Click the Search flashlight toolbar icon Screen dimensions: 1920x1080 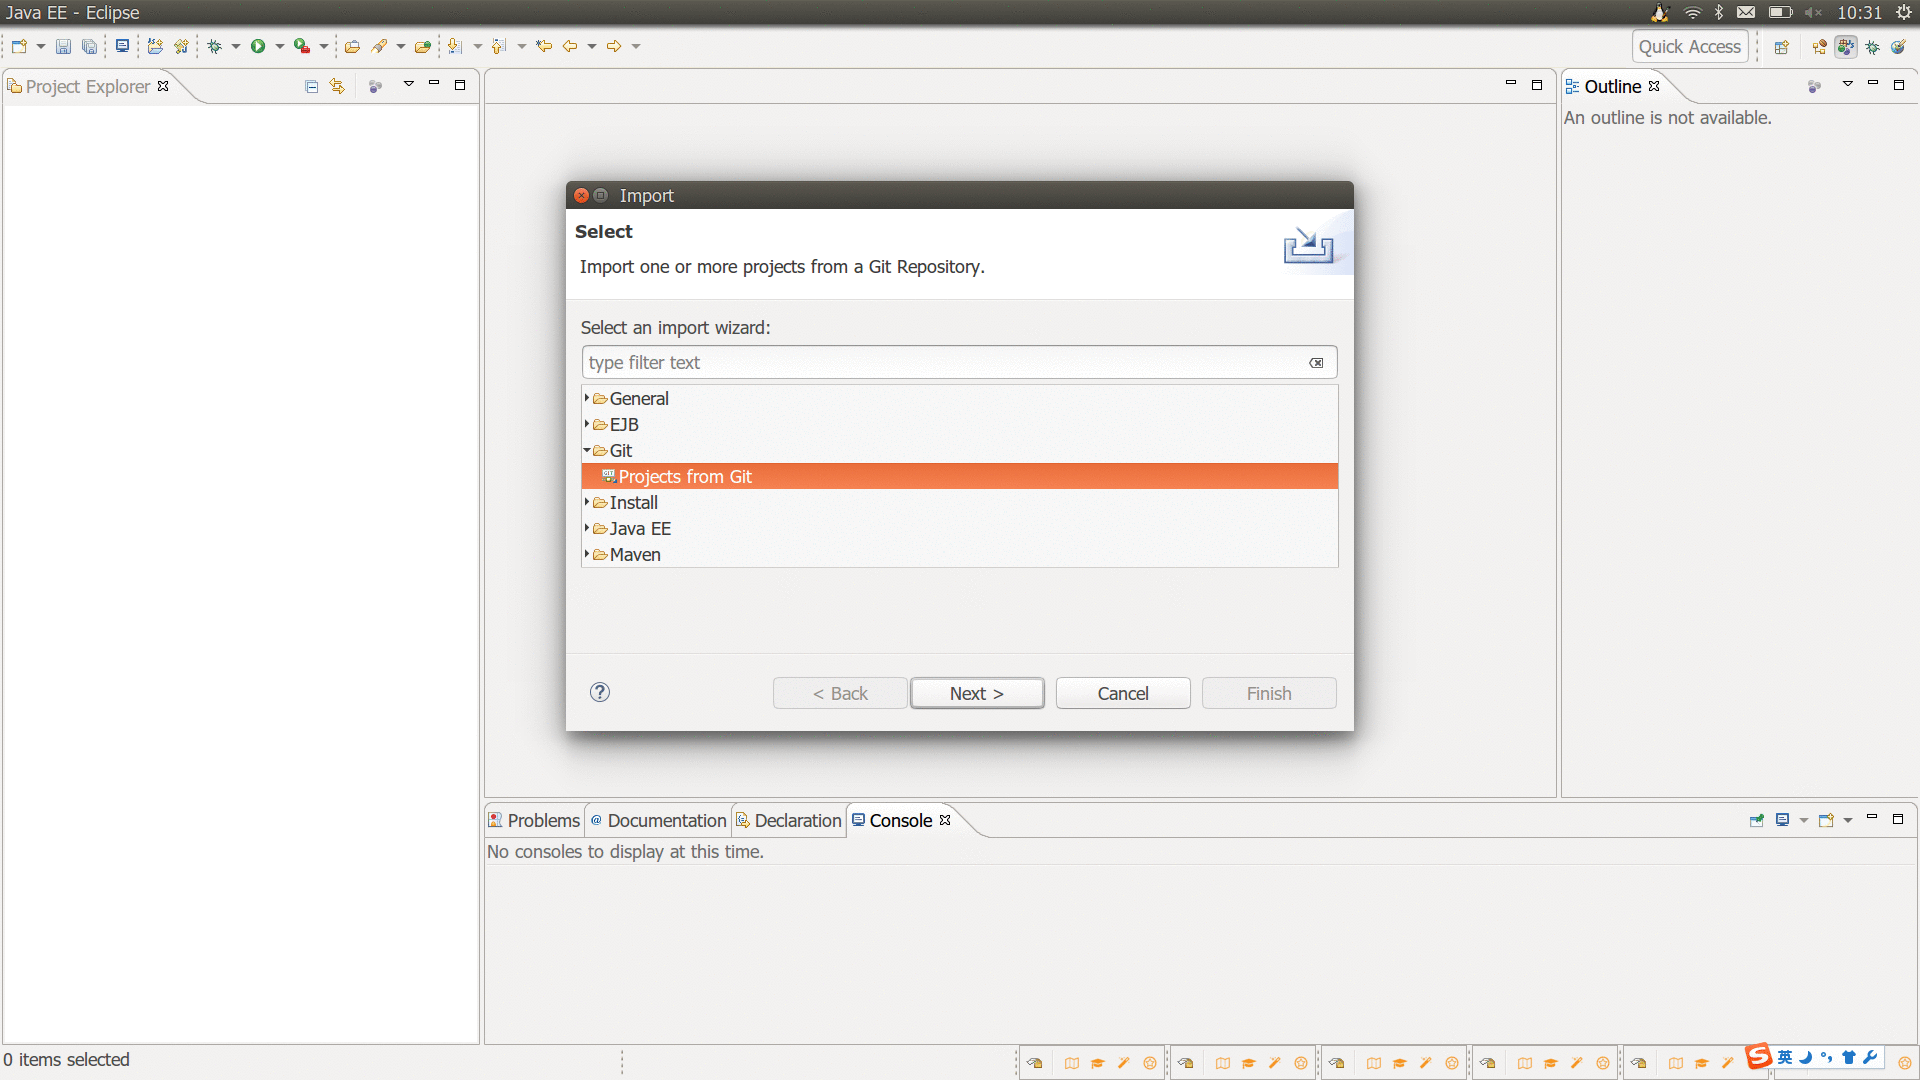(379, 46)
